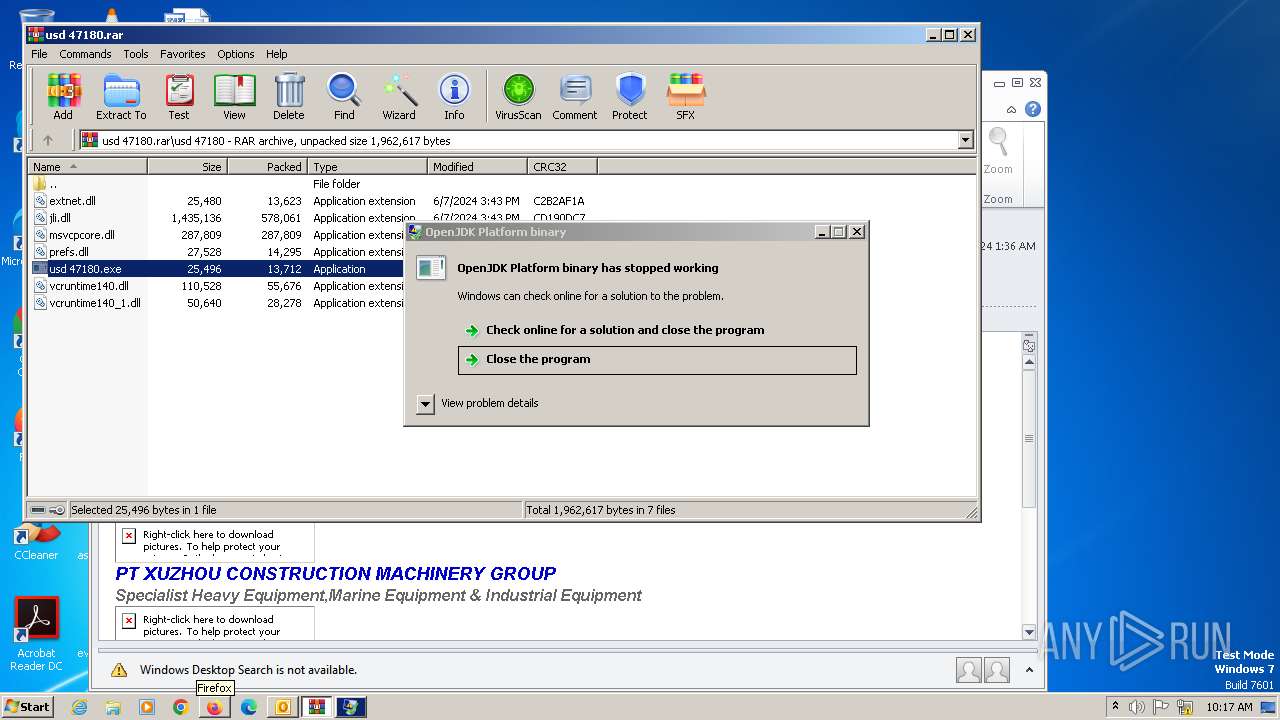Click the volume speaker tray icon
The height and width of the screenshot is (720, 1280).
tap(1136, 707)
